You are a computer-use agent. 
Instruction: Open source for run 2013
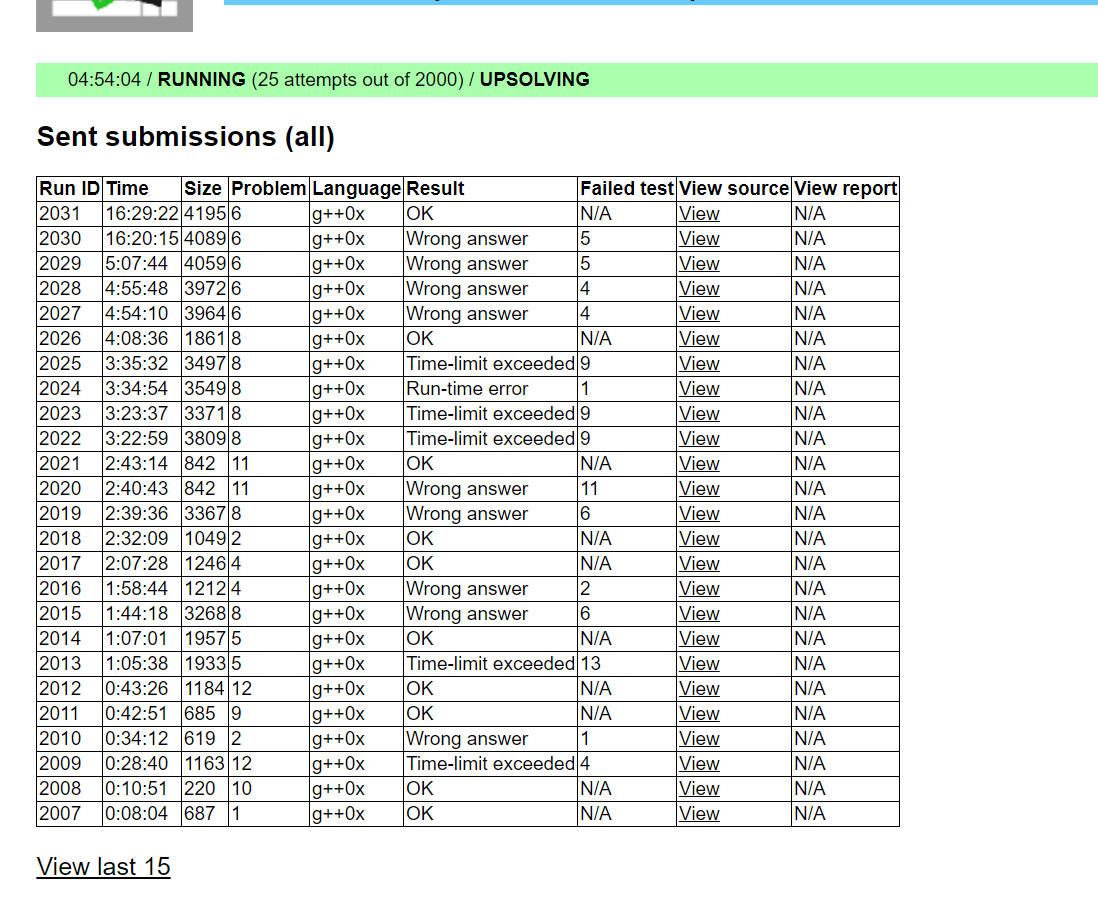(699, 664)
